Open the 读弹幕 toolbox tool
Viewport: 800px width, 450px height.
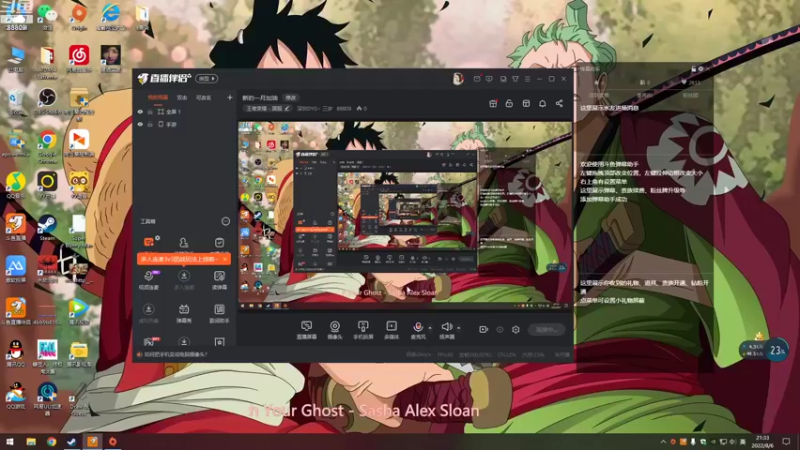click(x=219, y=280)
